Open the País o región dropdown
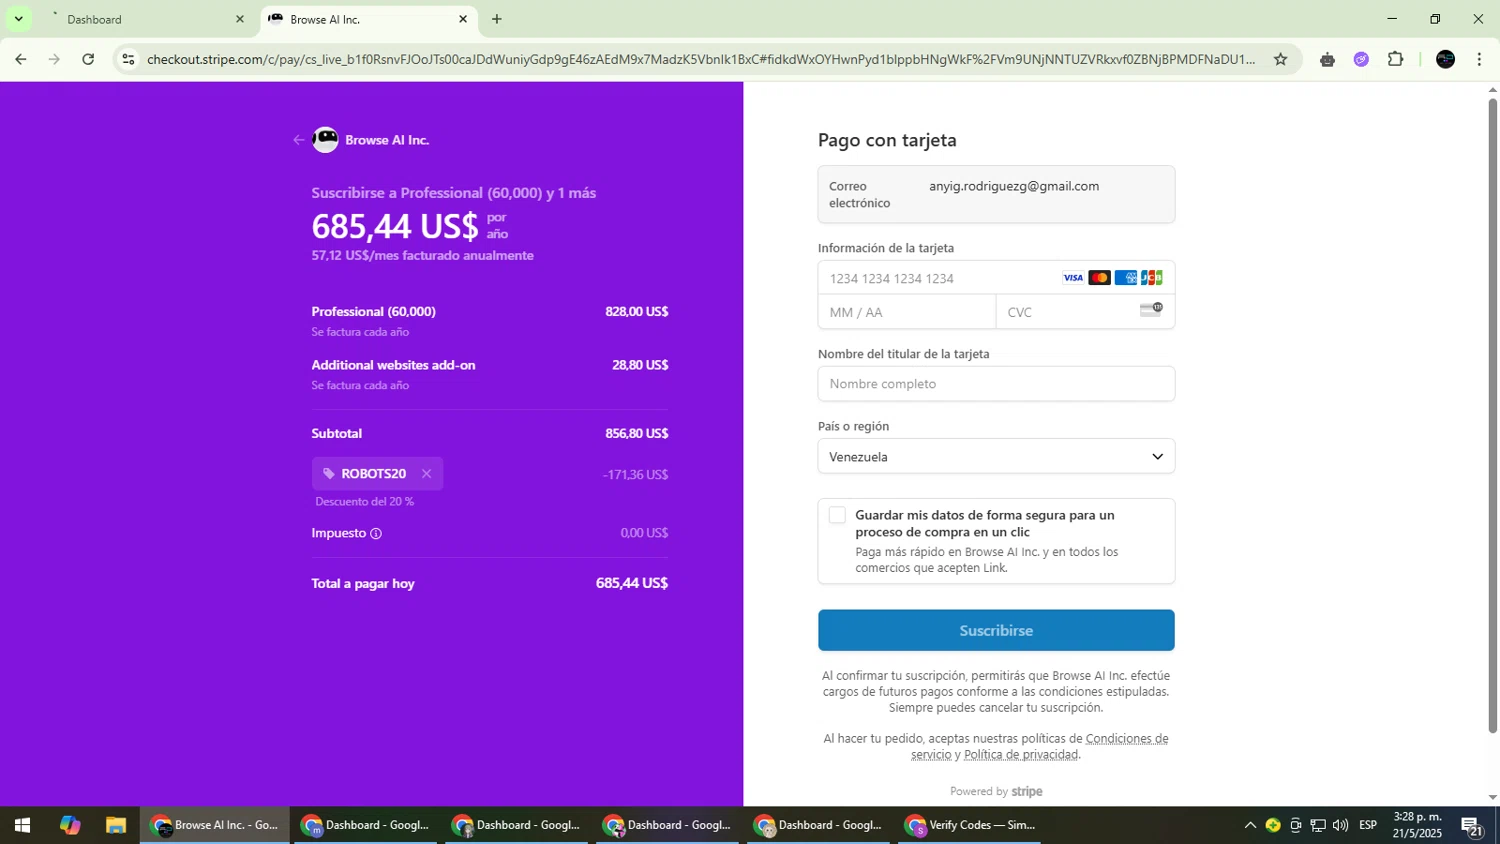This screenshot has height=844, width=1500. click(x=996, y=457)
